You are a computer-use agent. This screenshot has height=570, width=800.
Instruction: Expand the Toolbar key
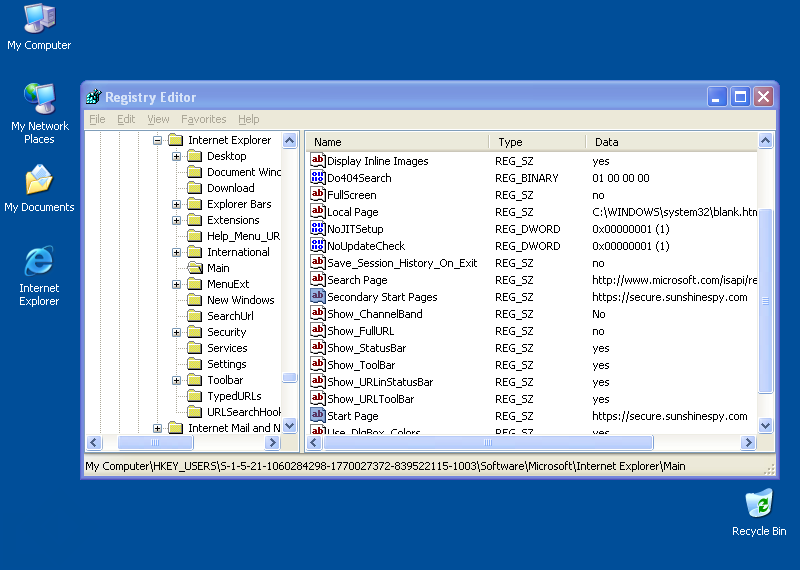click(x=177, y=380)
